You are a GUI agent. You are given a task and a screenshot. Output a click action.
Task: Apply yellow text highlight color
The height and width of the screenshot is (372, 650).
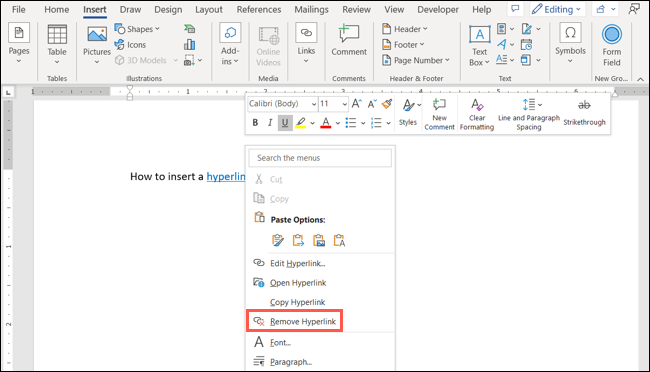coord(301,123)
